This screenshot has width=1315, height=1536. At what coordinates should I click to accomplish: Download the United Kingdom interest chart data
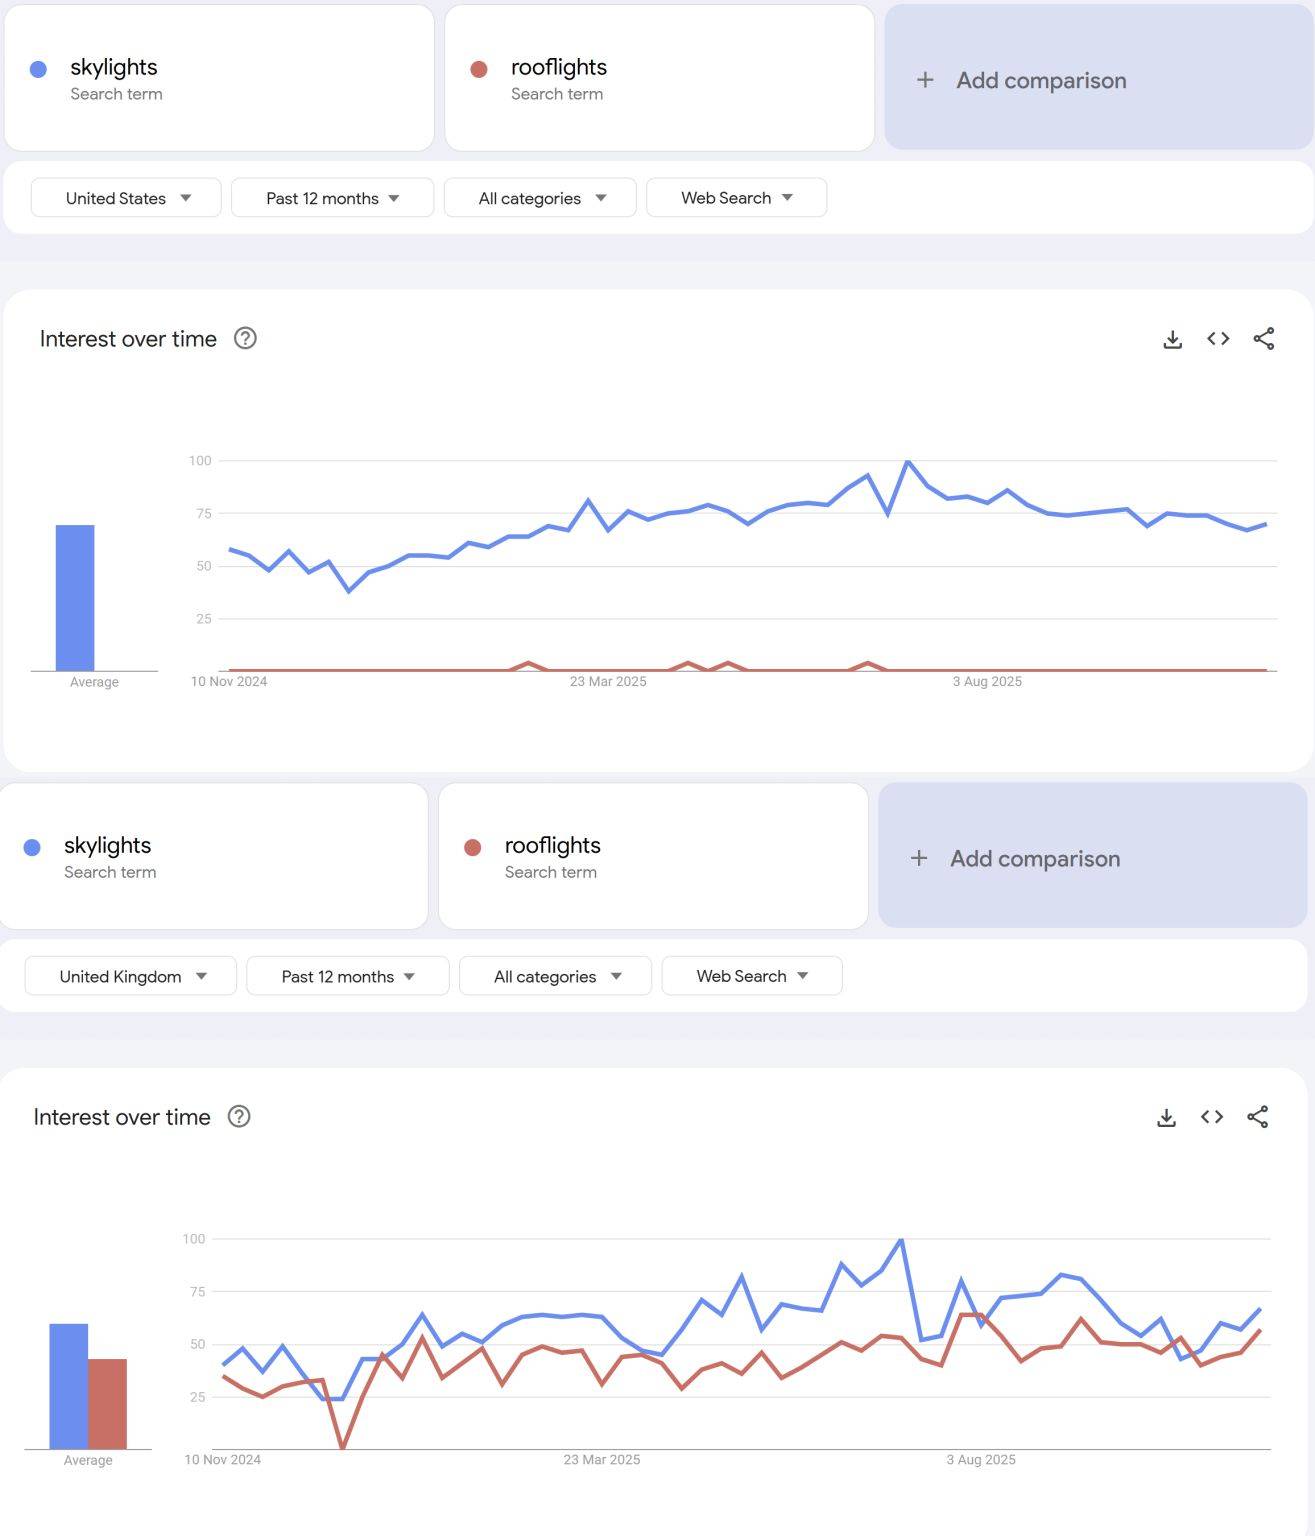(x=1166, y=1118)
